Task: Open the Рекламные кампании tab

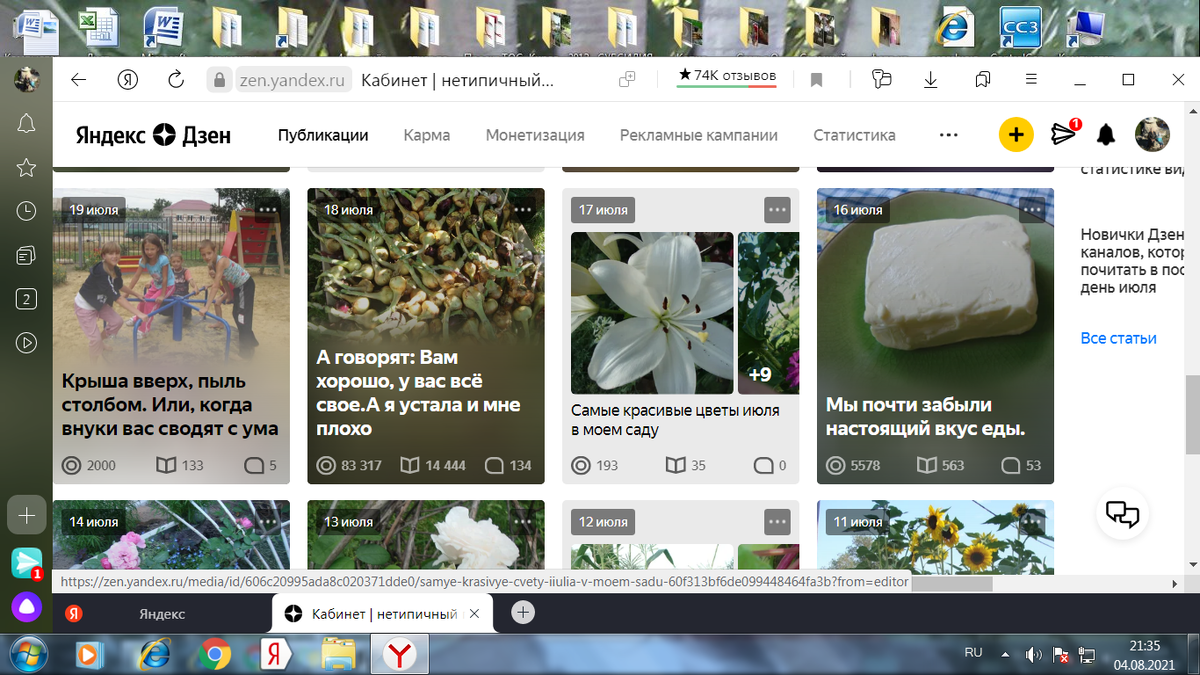Action: pos(699,135)
